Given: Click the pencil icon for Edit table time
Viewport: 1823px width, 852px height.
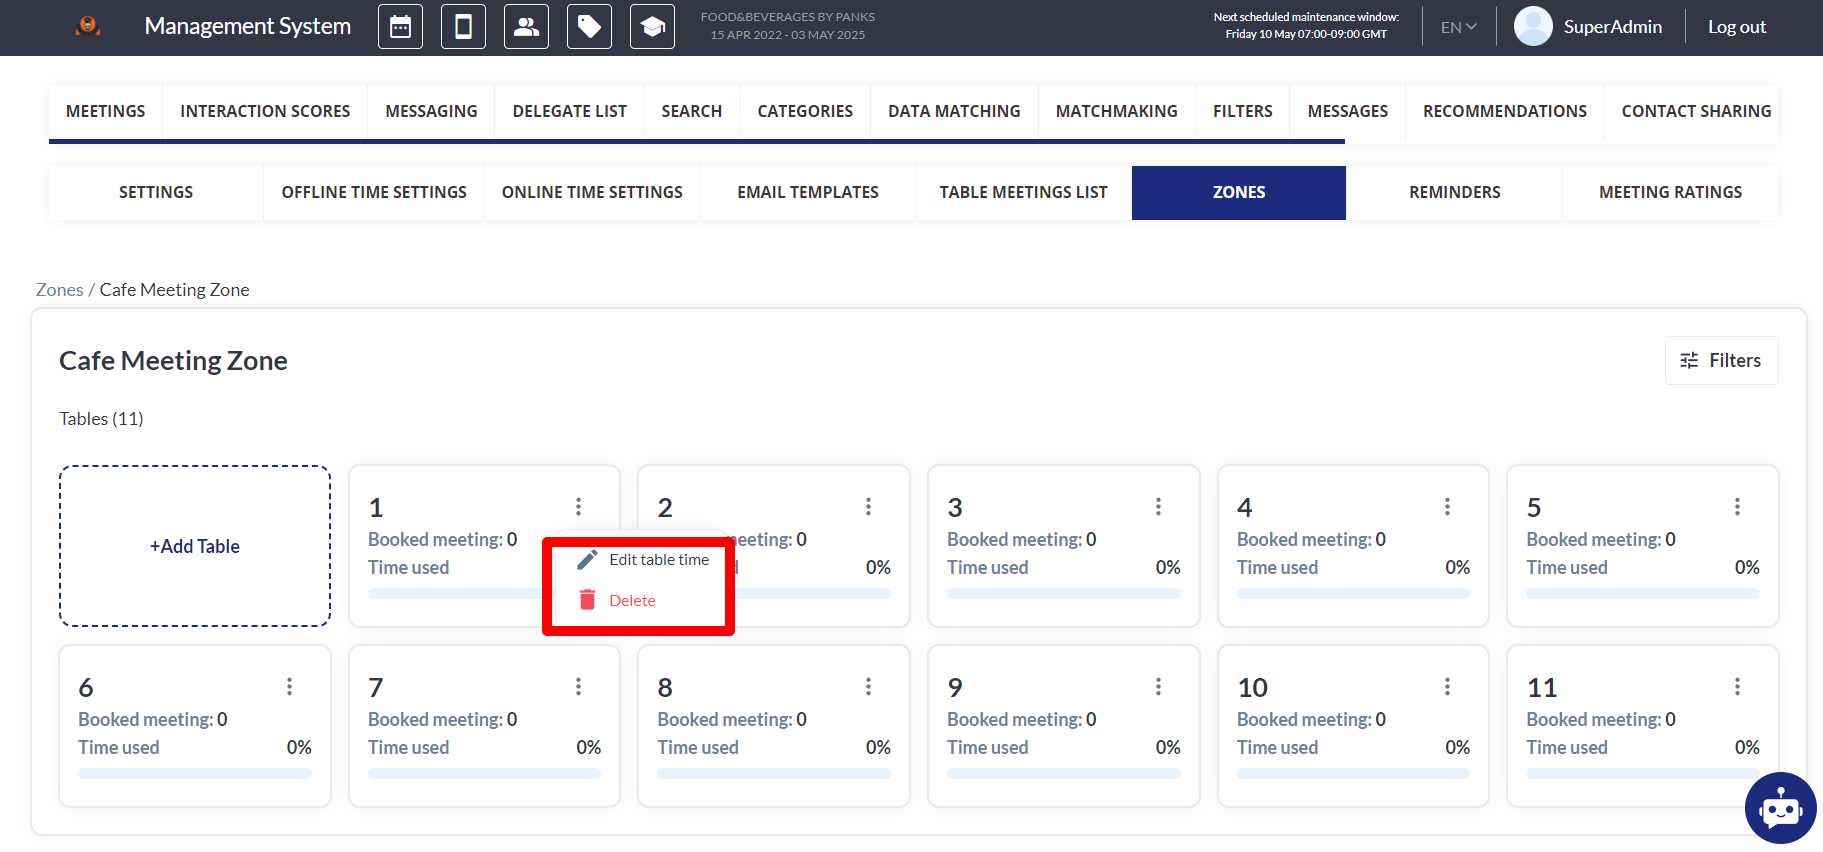Looking at the screenshot, I should point(587,560).
